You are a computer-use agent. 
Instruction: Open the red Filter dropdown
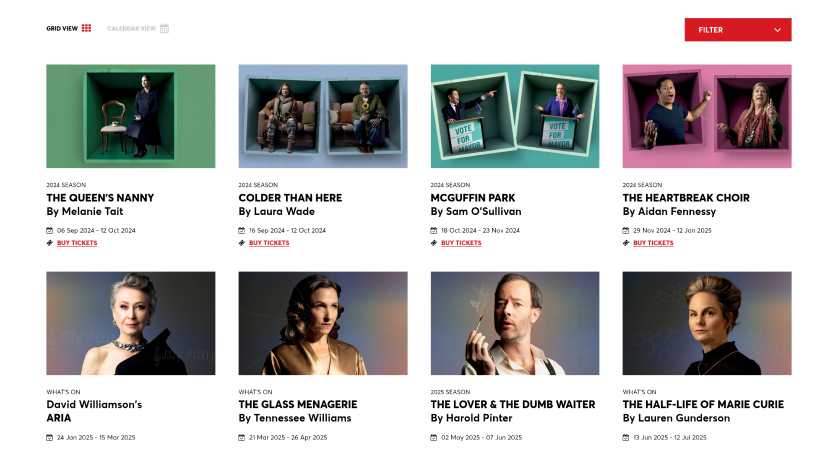[738, 30]
